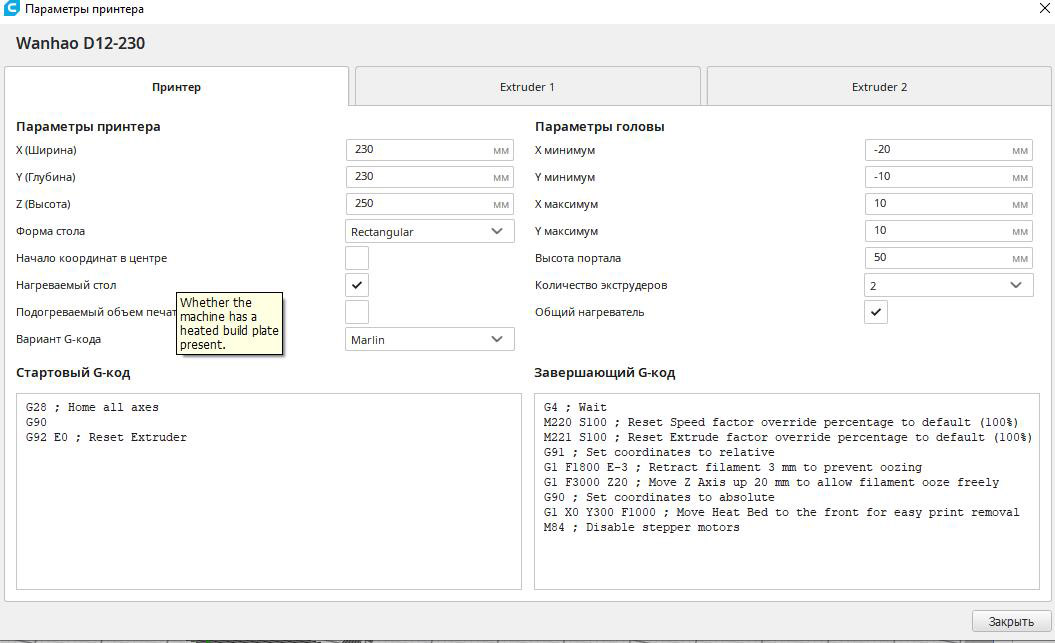Select the 'Высота портала' input field
1055x643 pixels.
pos(937,258)
